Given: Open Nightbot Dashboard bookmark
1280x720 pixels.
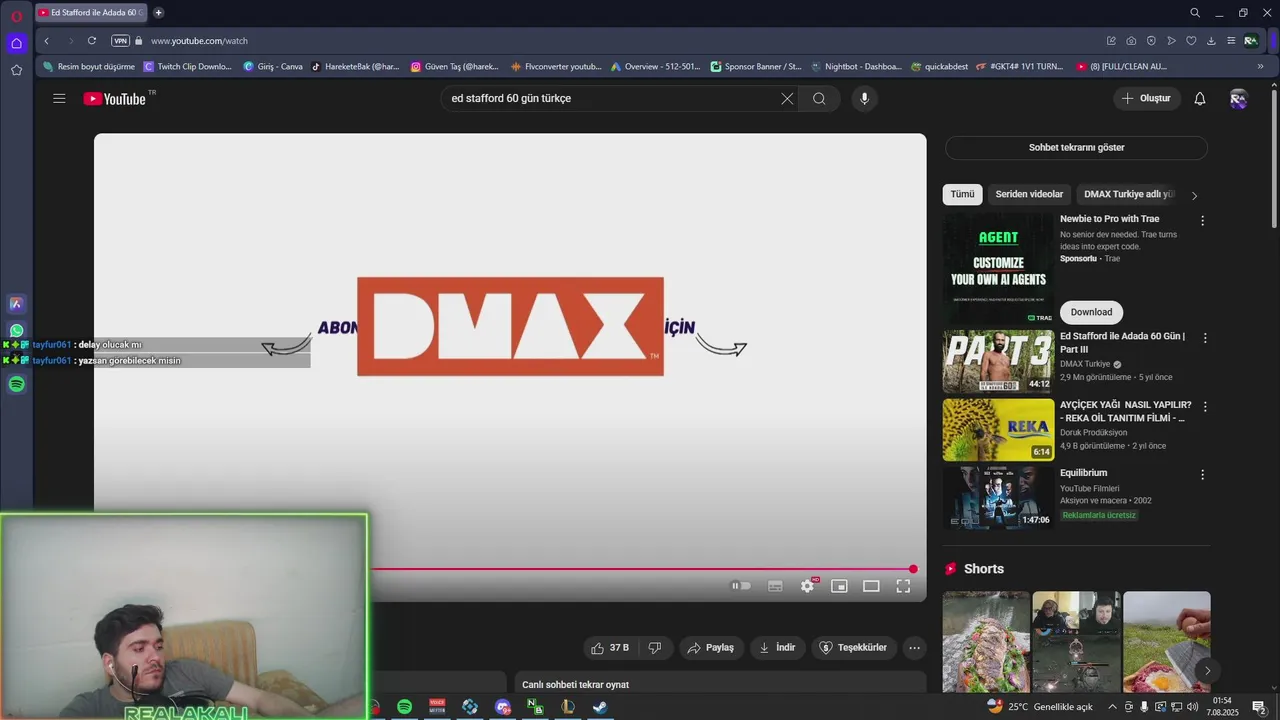Looking at the screenshot, I should point(855,67).
